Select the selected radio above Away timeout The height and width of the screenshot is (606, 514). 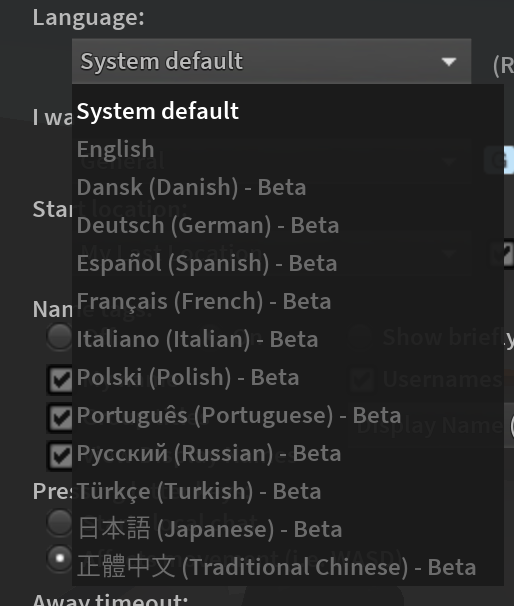pos(59,558)
